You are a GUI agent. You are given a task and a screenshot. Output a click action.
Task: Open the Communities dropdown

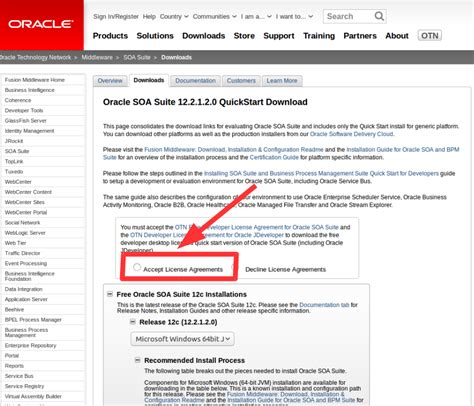(214, 16)
